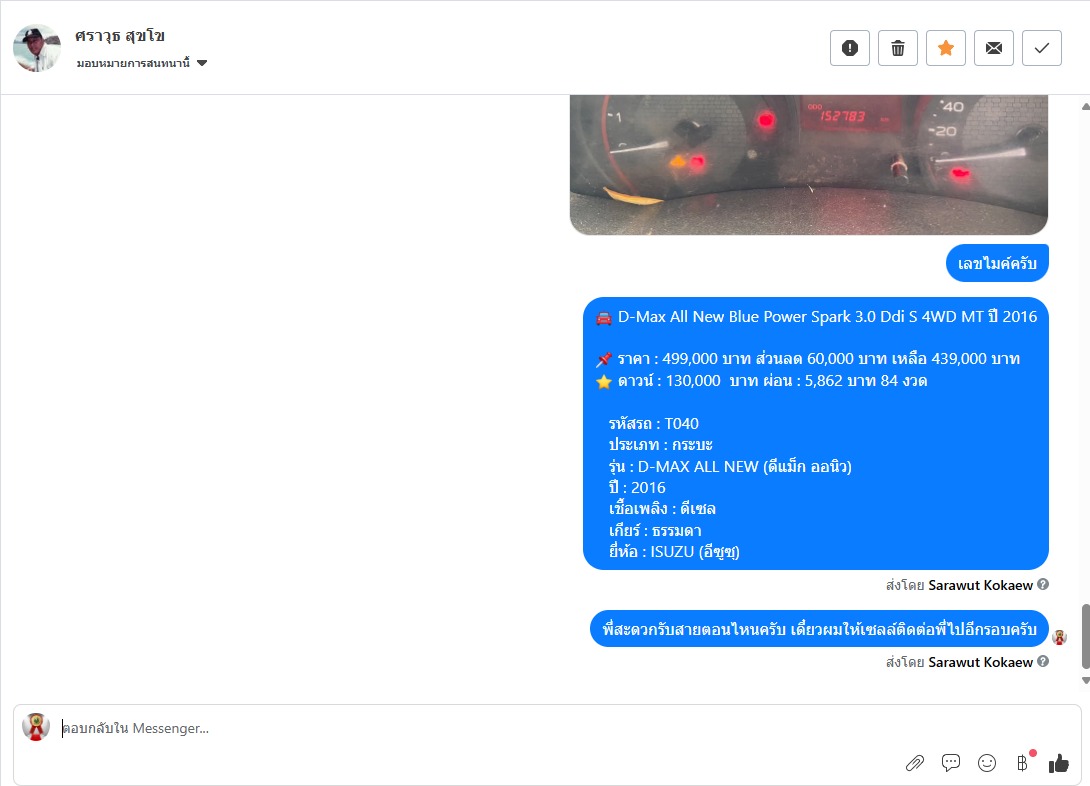Open the emoji picker smiley icon
The width and height of the screenshot is (1090, 786).
coord(986,763)
